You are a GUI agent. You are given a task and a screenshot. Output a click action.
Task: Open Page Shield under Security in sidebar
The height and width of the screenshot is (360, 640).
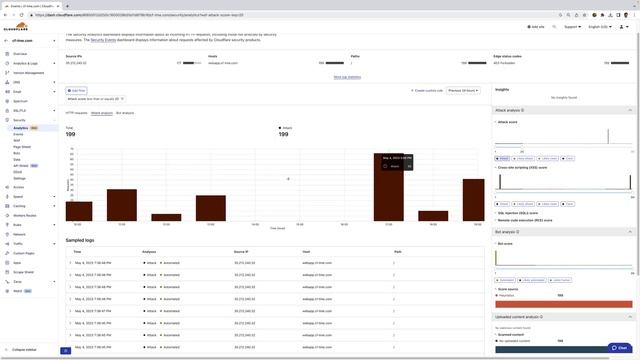pyautogui.click(x=22, y=147)
